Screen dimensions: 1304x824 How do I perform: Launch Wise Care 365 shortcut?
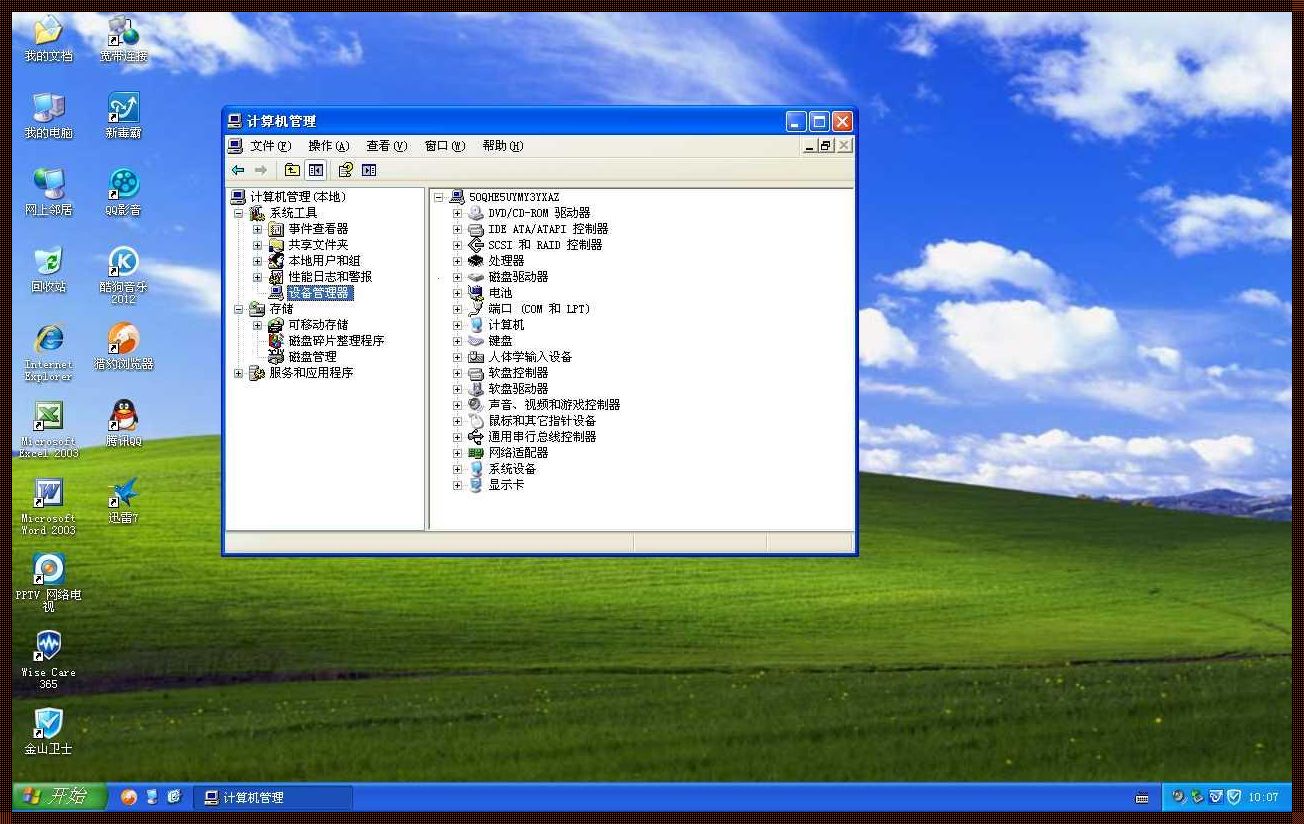coord(48,660)
